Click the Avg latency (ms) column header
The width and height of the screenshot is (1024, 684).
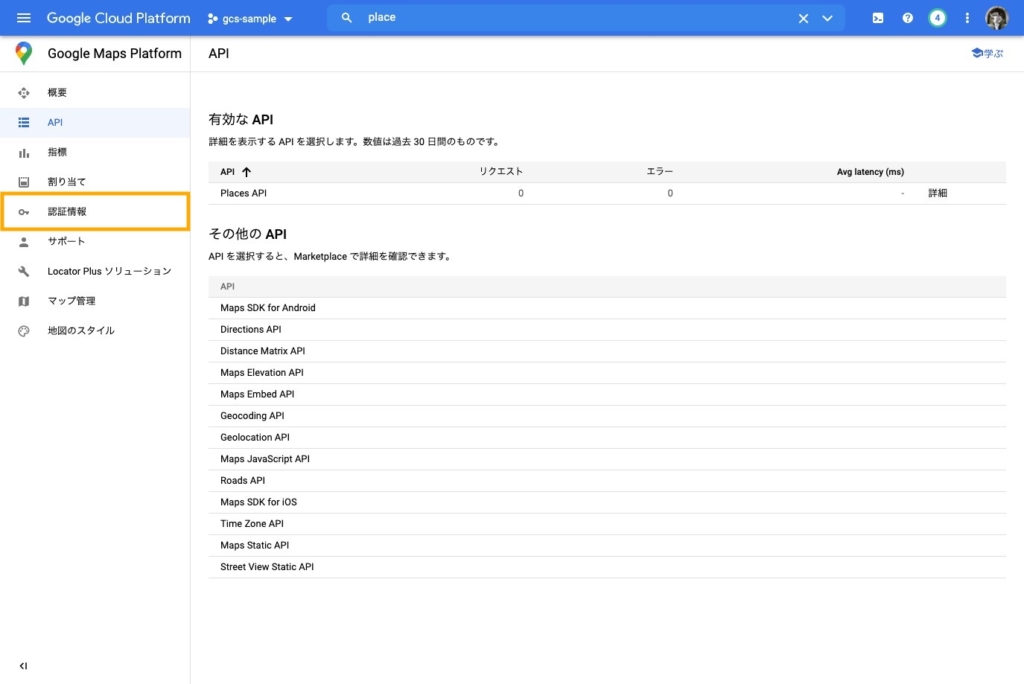pyautogui.click(x=870, y=172)
